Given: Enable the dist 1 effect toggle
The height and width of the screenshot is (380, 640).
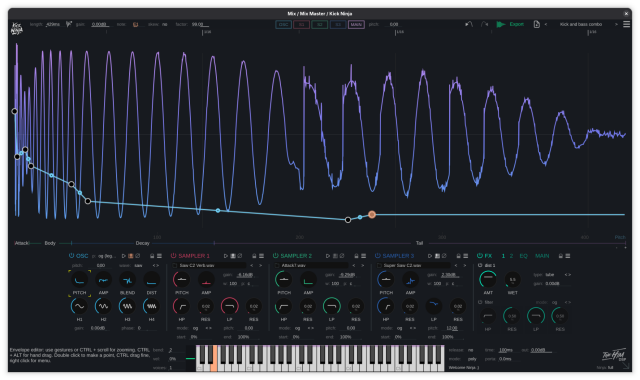Looking at the screenshot, I should tap(480, 265).
